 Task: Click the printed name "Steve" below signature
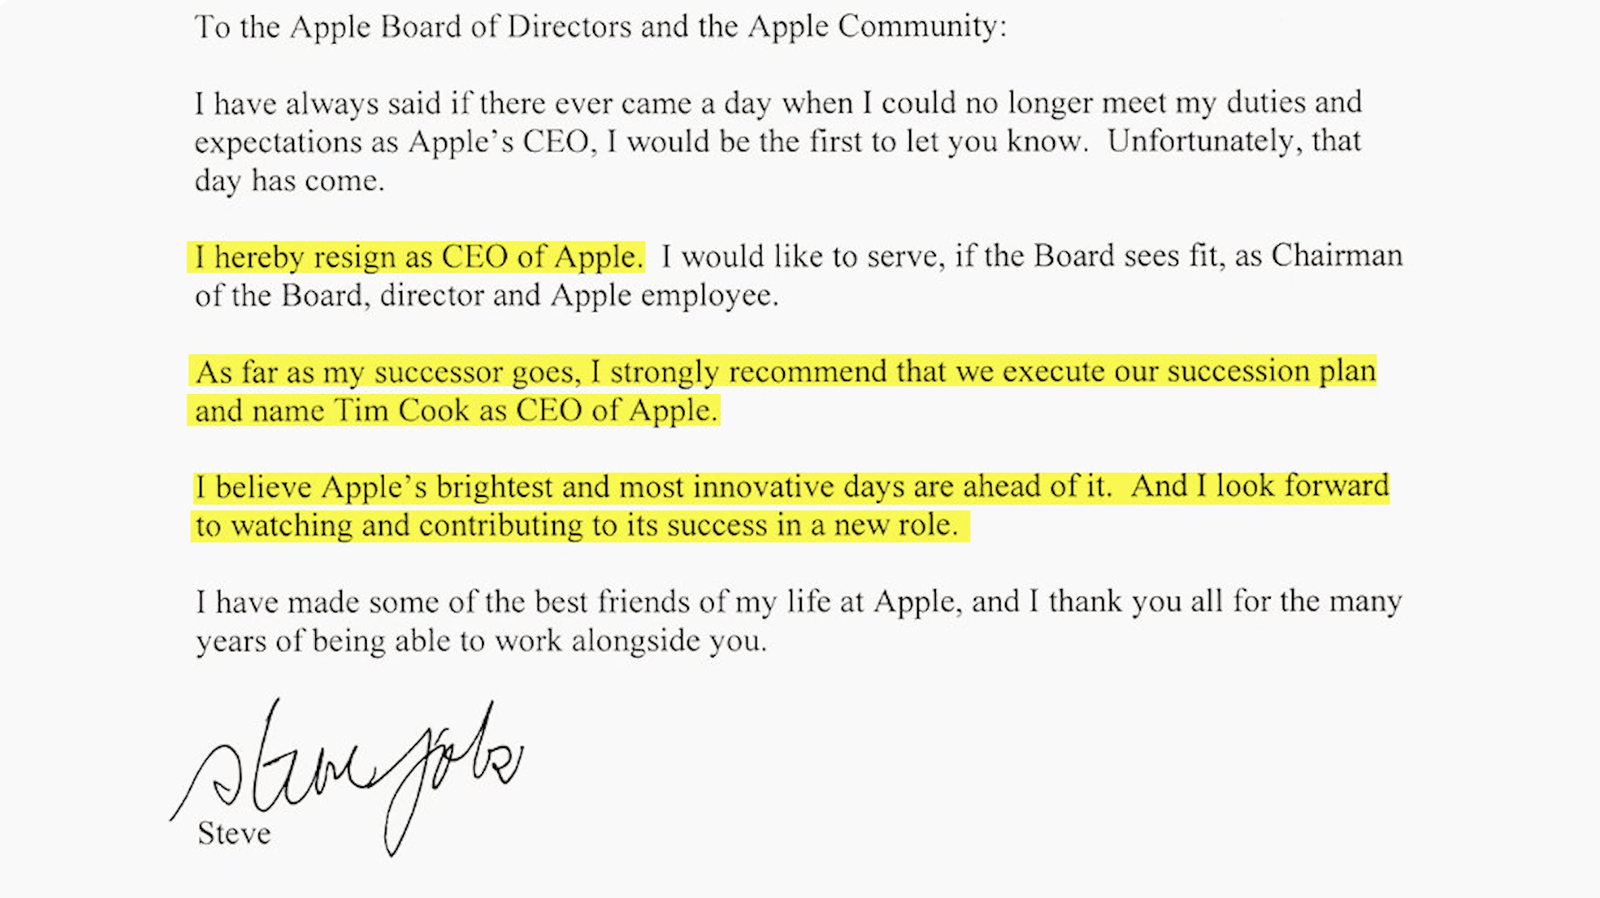coord(234,833)
